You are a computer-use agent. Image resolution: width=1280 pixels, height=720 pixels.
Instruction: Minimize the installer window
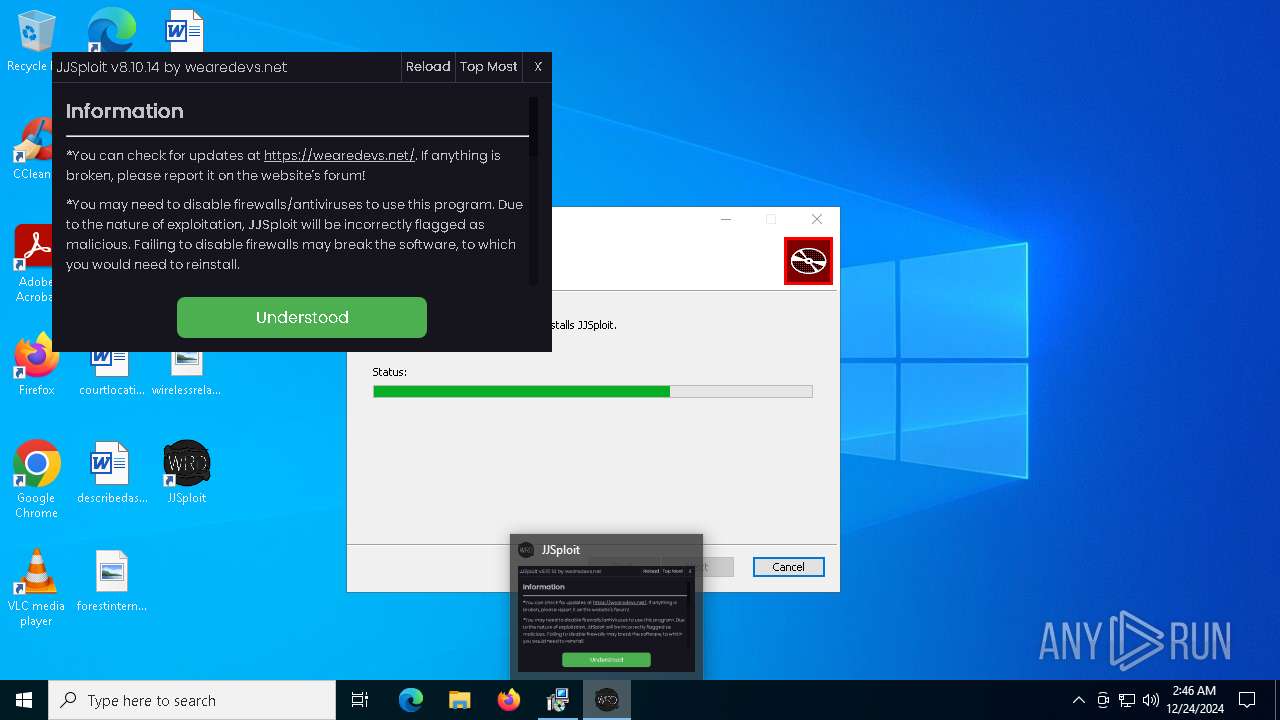(726, 219)
